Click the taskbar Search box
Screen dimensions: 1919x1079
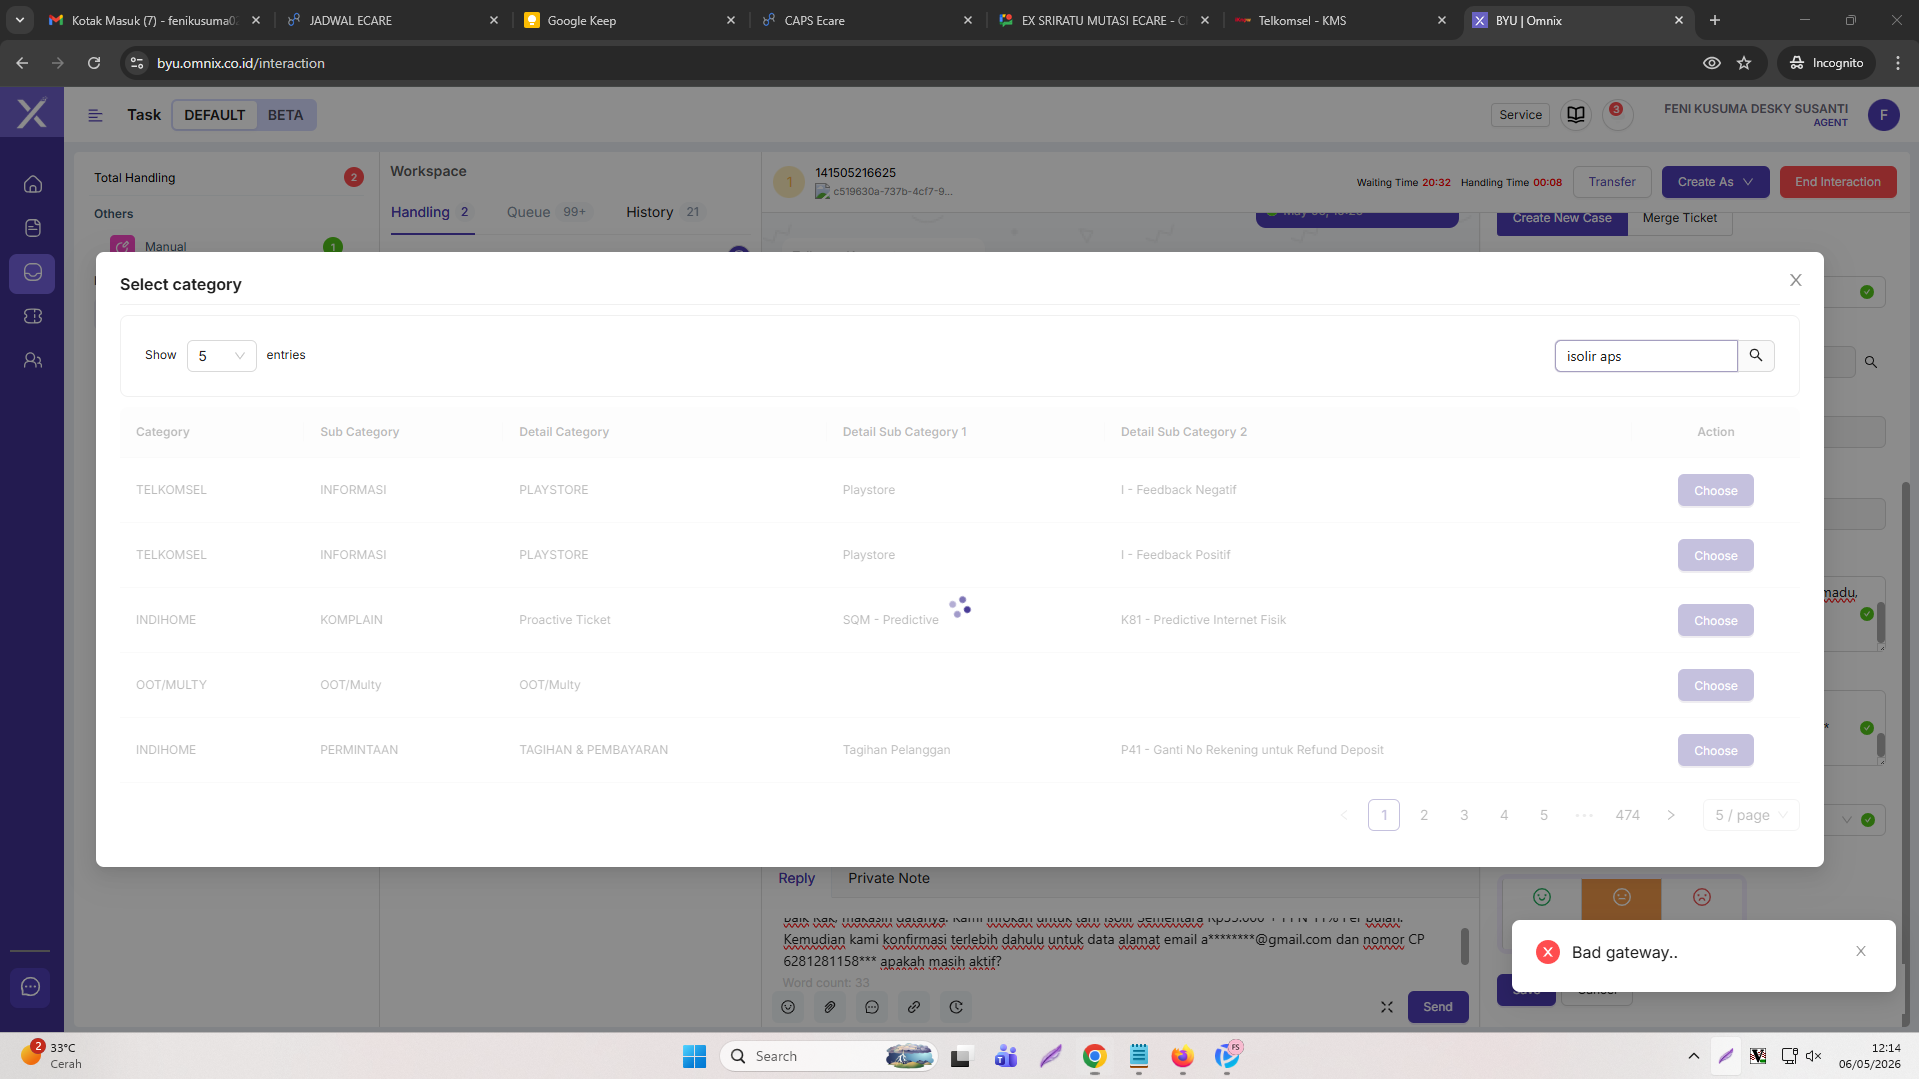tap(829, 1056)
